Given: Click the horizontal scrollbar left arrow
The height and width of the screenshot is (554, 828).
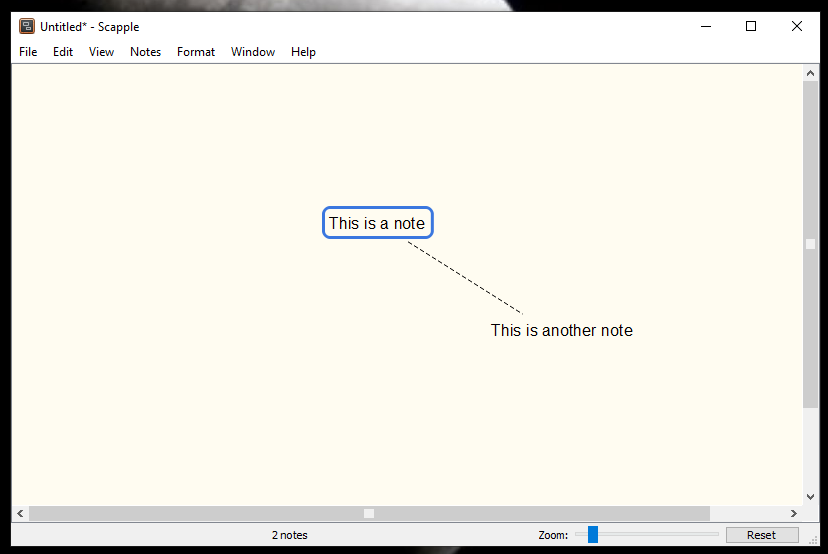Looking at the screenshot, I should tap(20, 513).
